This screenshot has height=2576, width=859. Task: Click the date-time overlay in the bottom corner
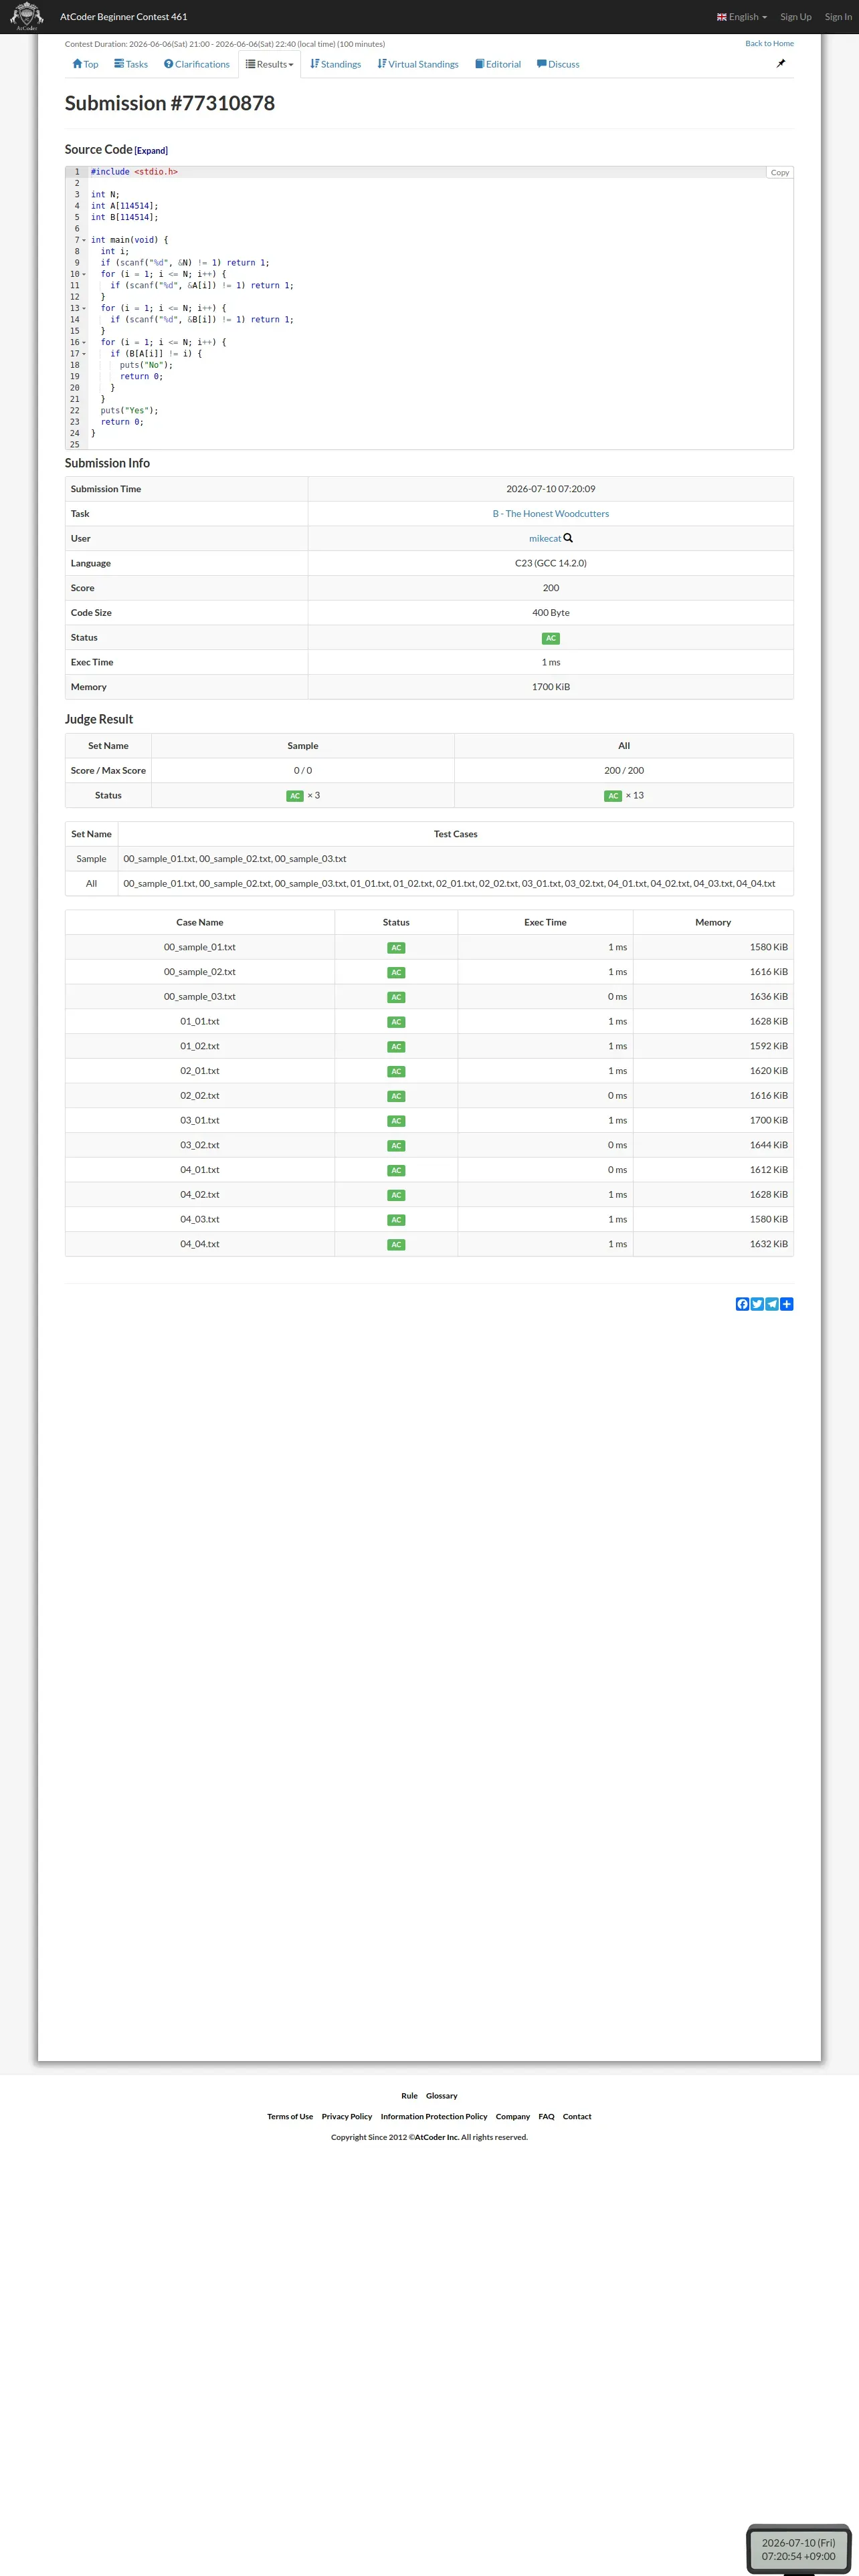pyautogui.click(x=798, y=2549)
